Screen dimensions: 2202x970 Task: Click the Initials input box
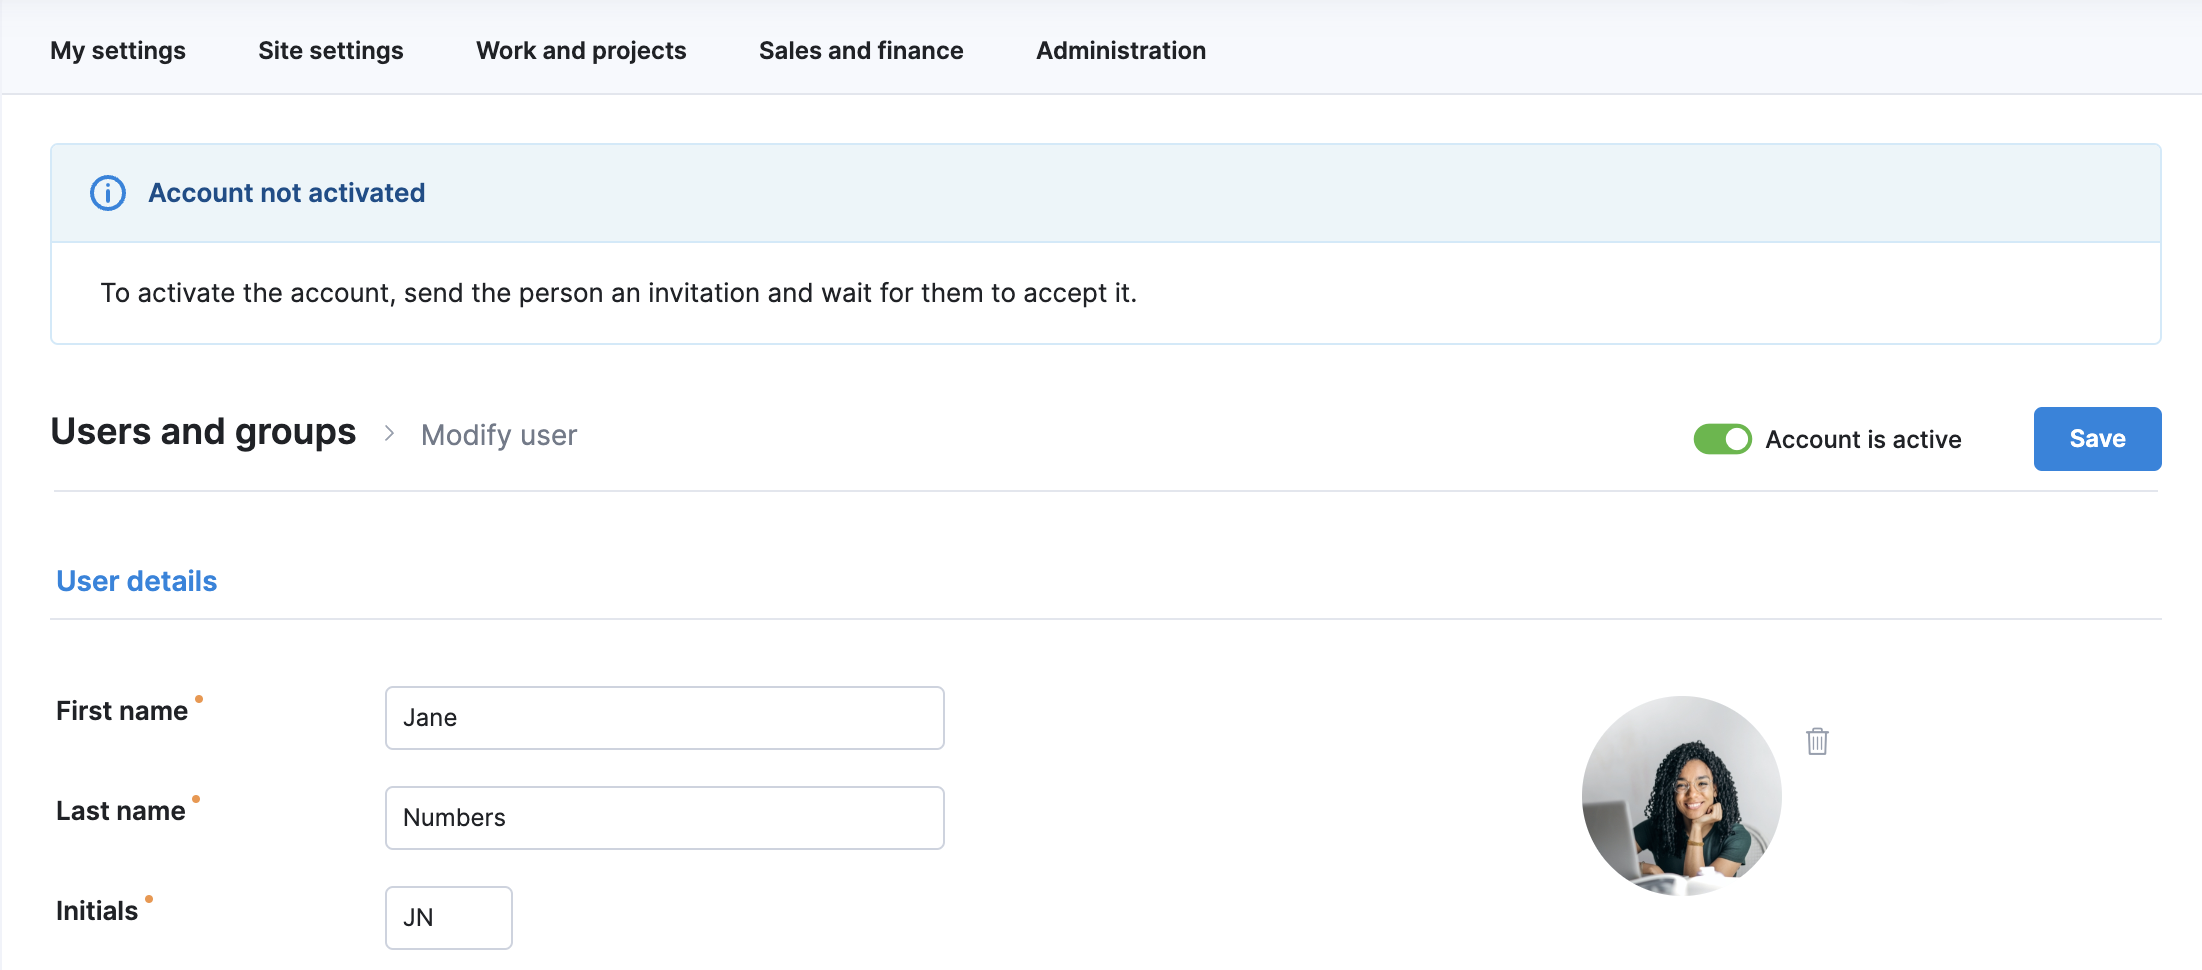pos(448,917)
